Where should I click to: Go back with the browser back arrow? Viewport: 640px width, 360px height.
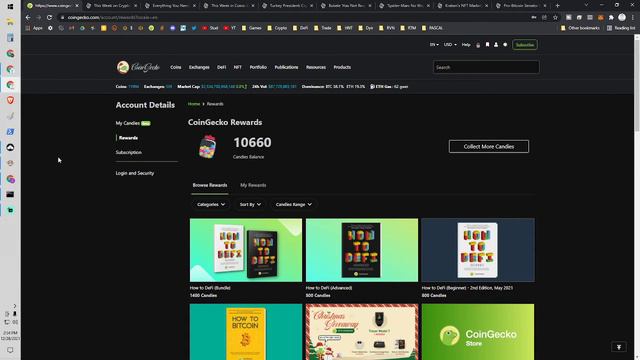point(28,18)
